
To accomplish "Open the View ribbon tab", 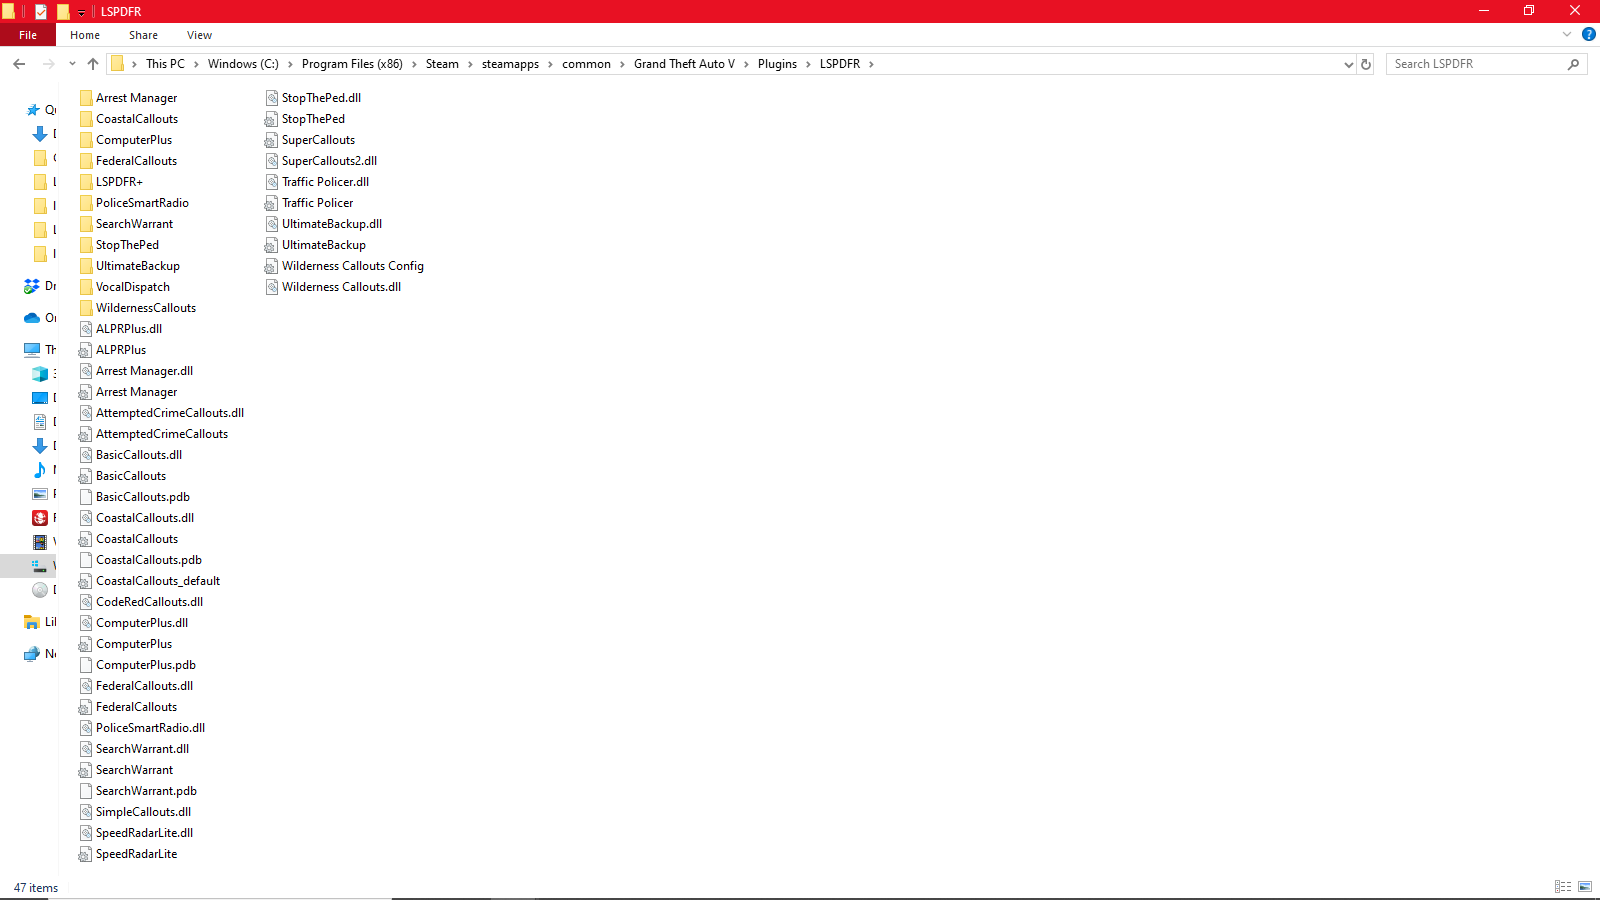I will (x=199, y=35).
